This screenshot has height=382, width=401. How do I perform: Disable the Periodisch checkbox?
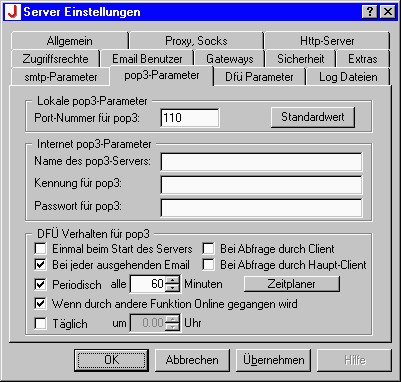tap(40, 284)
